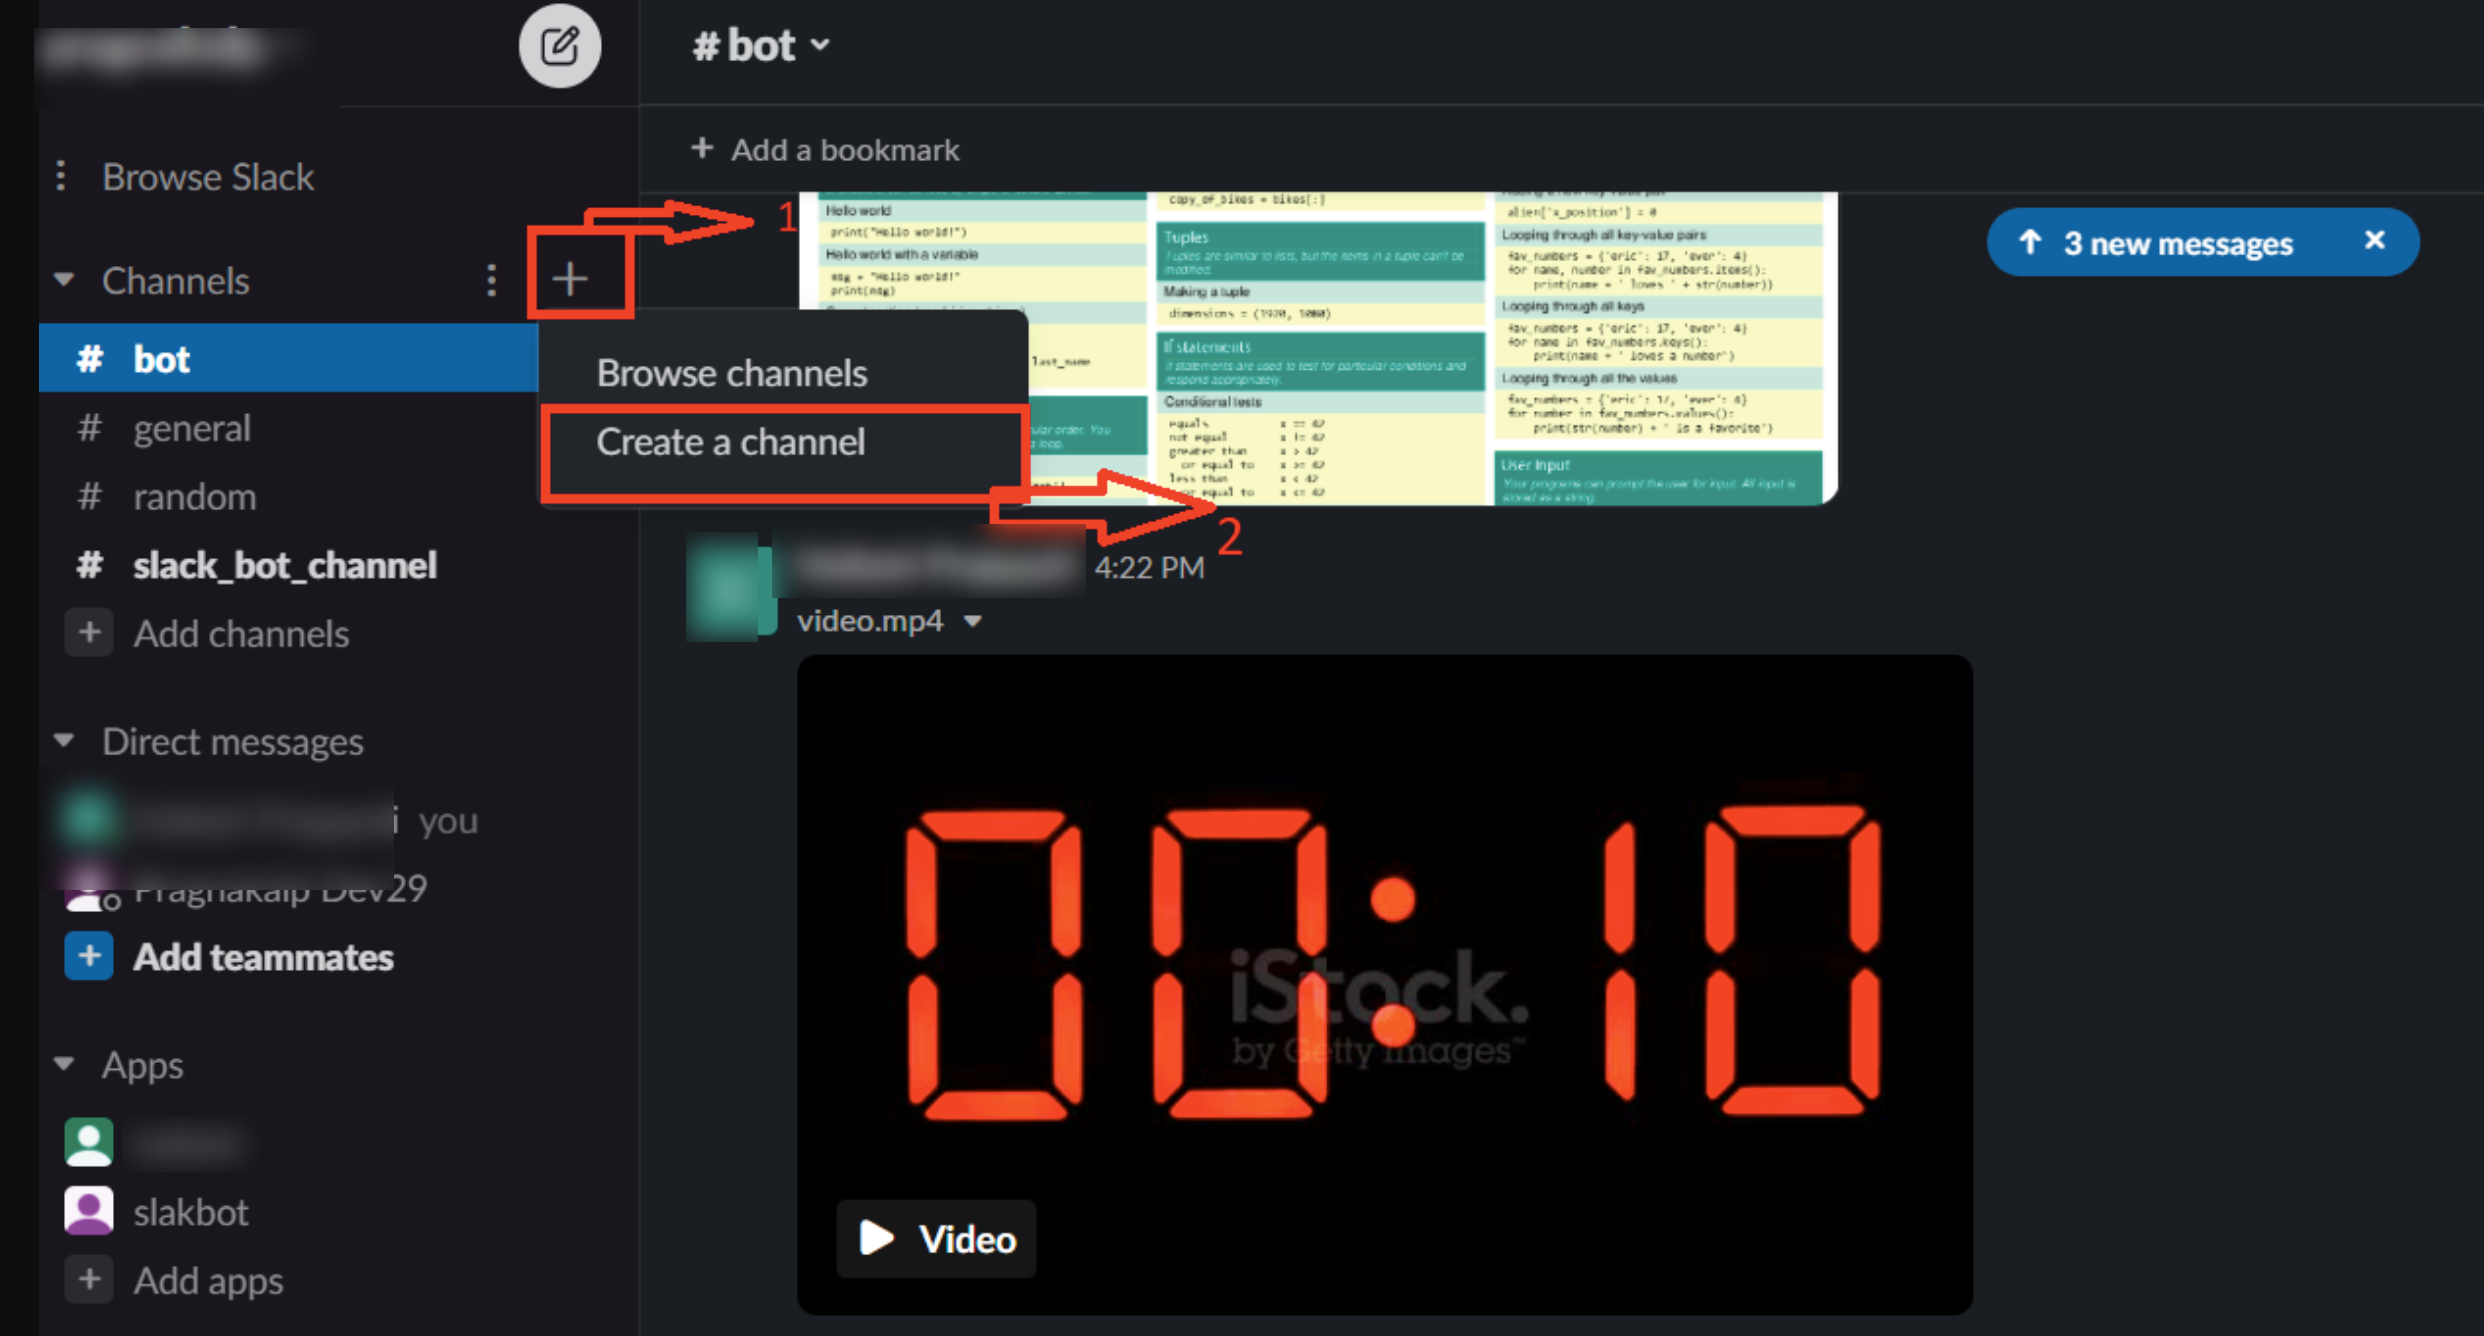The width and height of the screenshot is (2484, 1336).
Task: Click the Add apps plus icon
Action: click(x=89, y=1279)
